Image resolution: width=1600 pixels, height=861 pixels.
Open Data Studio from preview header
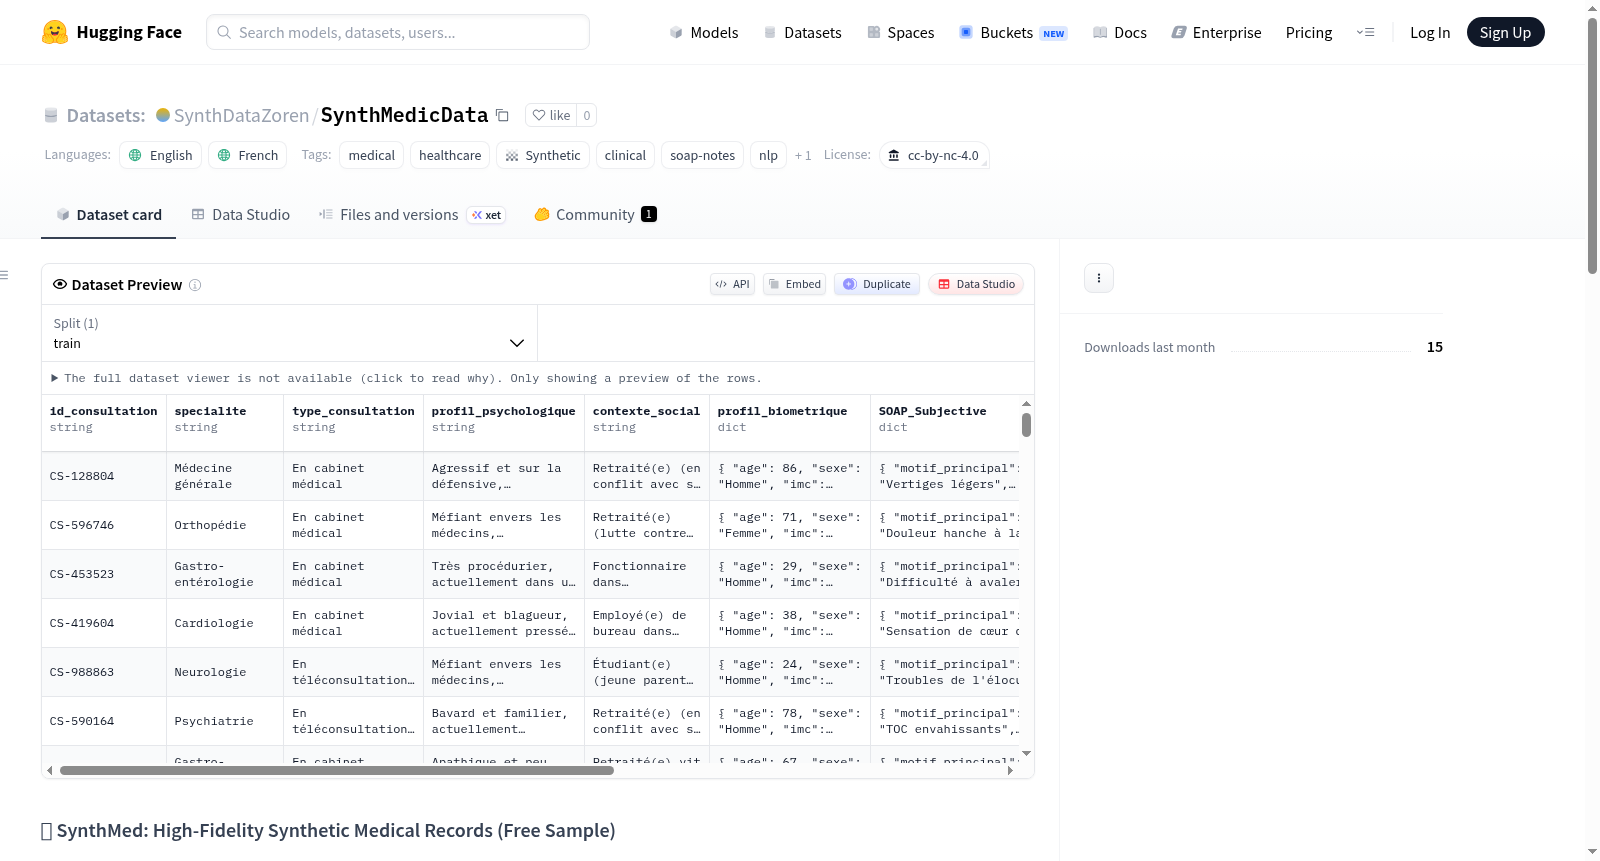[976, 284]
